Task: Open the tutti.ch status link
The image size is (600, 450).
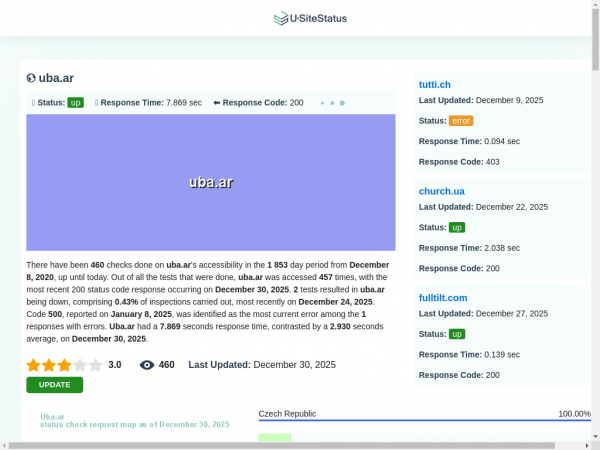Action: pos(435,85)
